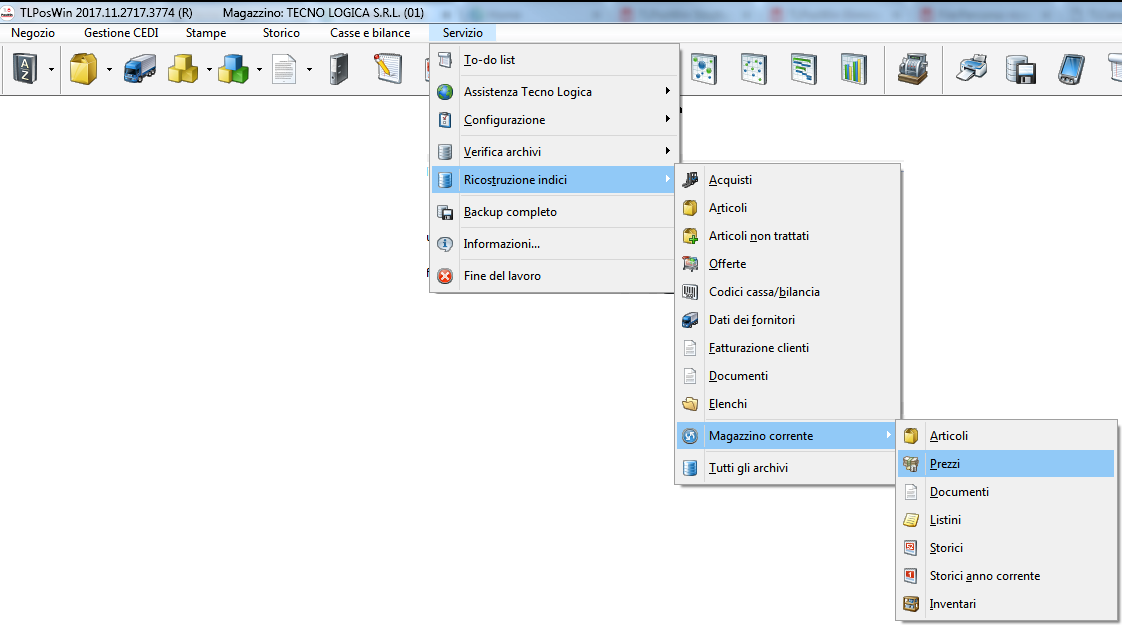This screenshot has height=625, width=1122.
Task: Open the Stampe menu
Action: click(x=206, y=33)
